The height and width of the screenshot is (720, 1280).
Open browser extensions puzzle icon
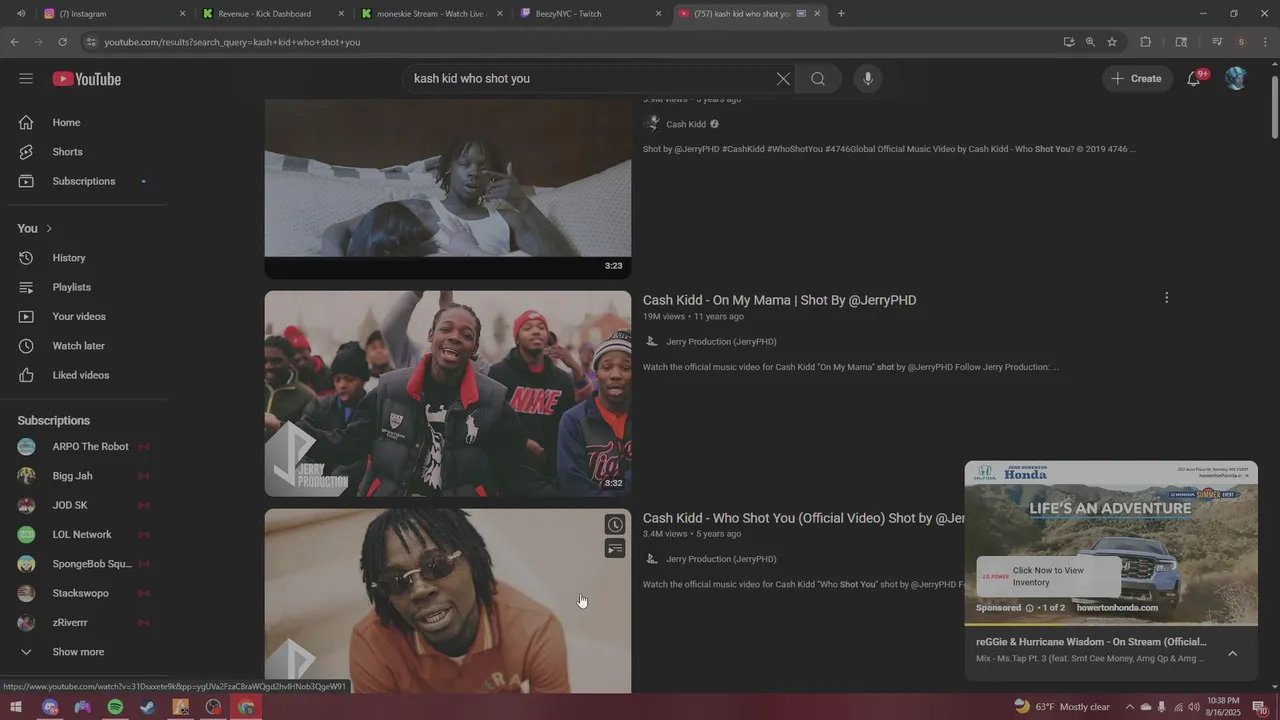(1146, 42)
